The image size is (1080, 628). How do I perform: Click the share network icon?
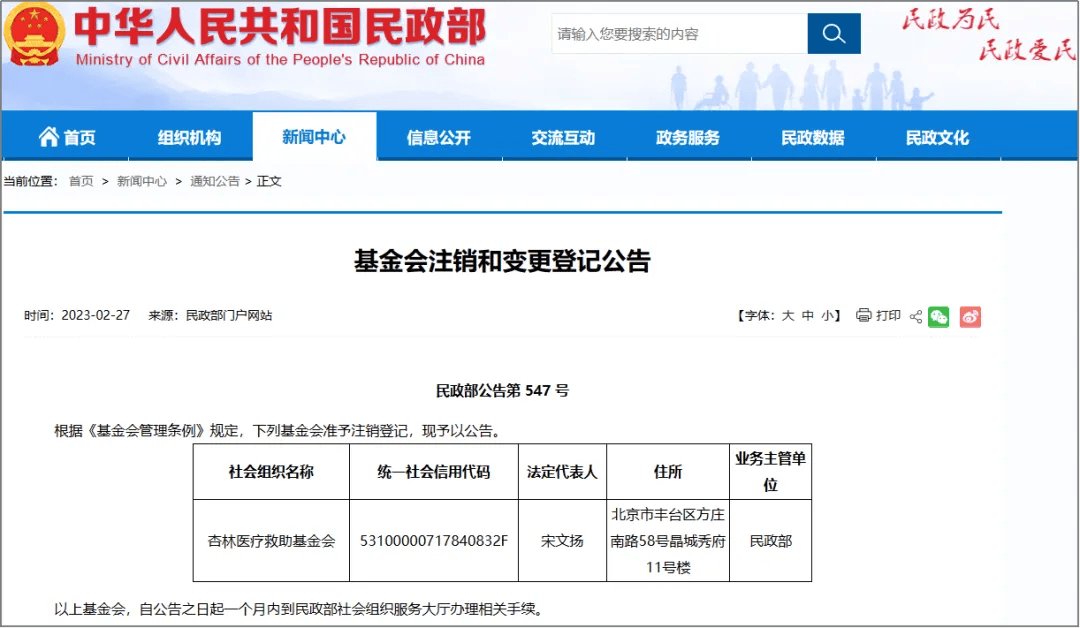[x=914, y=315]
